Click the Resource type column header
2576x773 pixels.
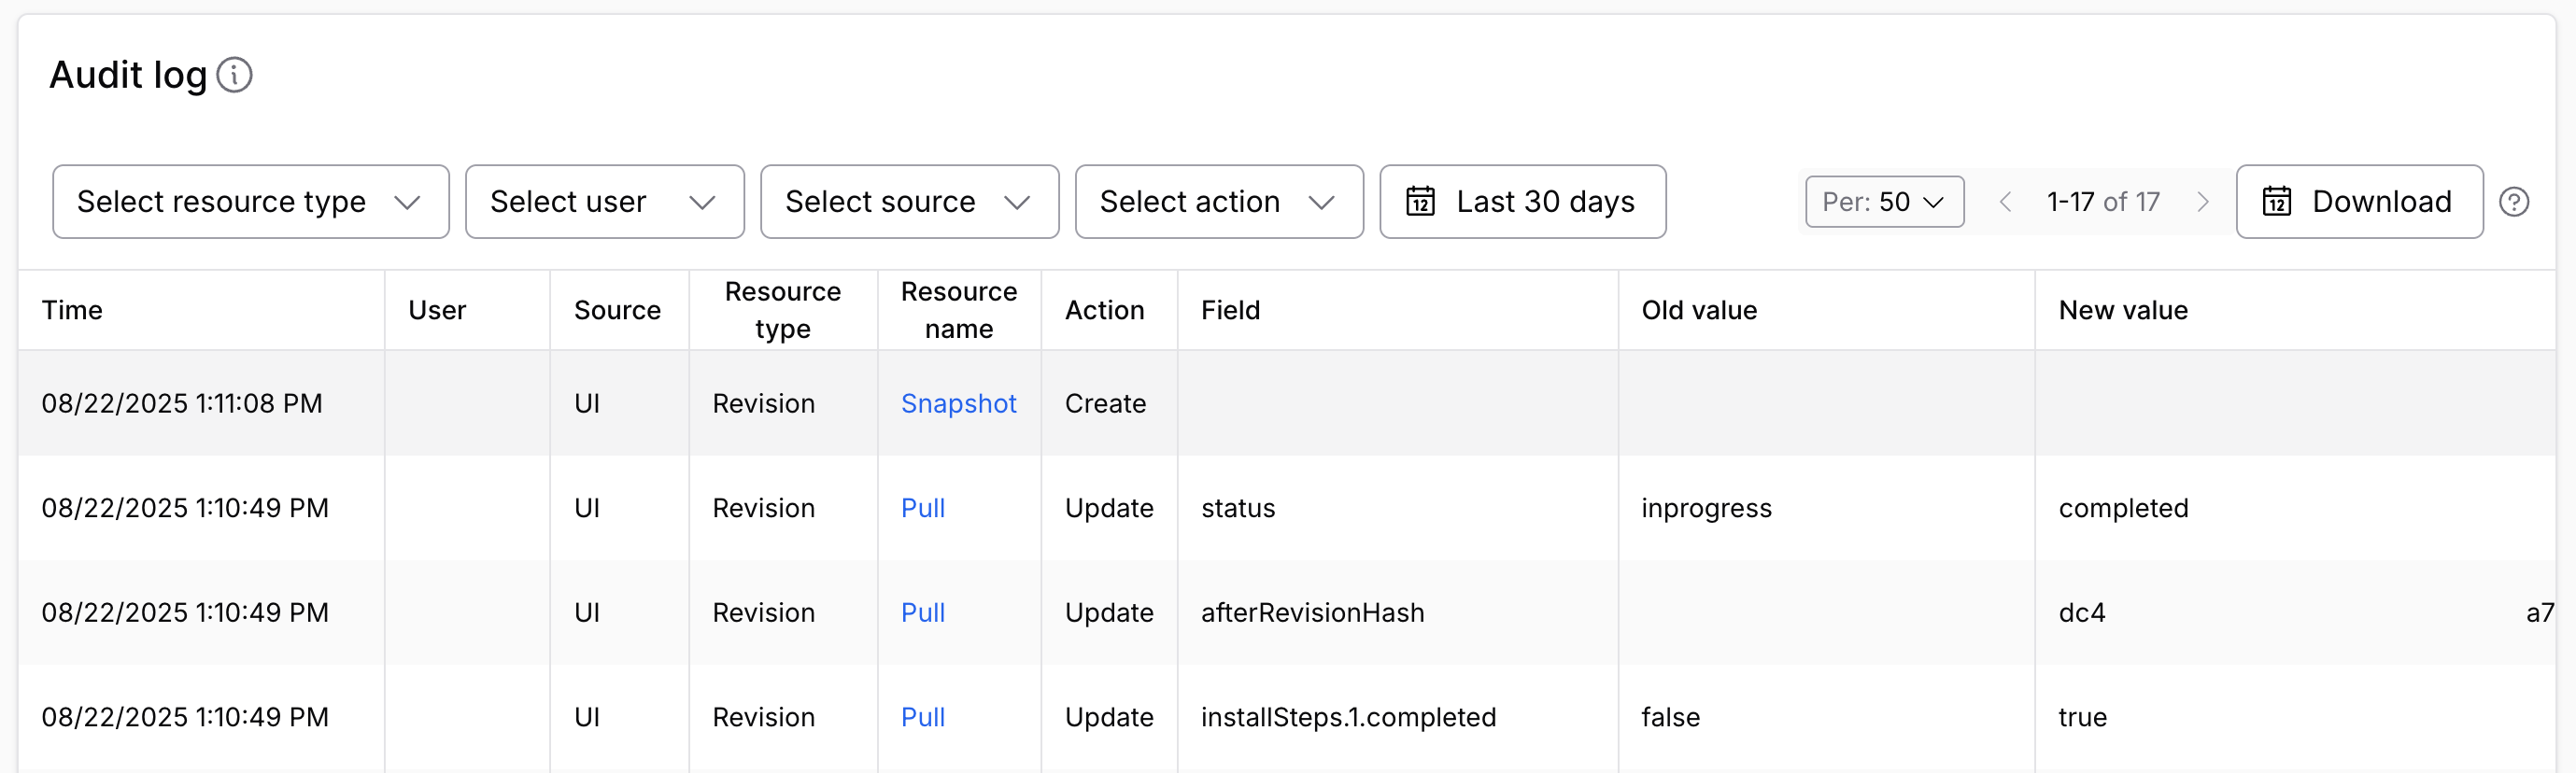tap(782, 311)
